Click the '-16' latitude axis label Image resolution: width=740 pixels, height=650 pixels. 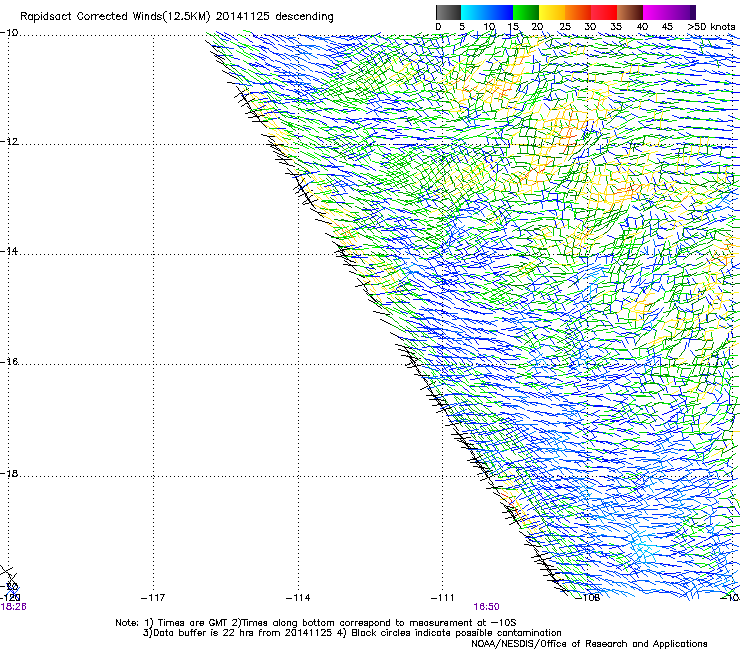pos(9,362)
